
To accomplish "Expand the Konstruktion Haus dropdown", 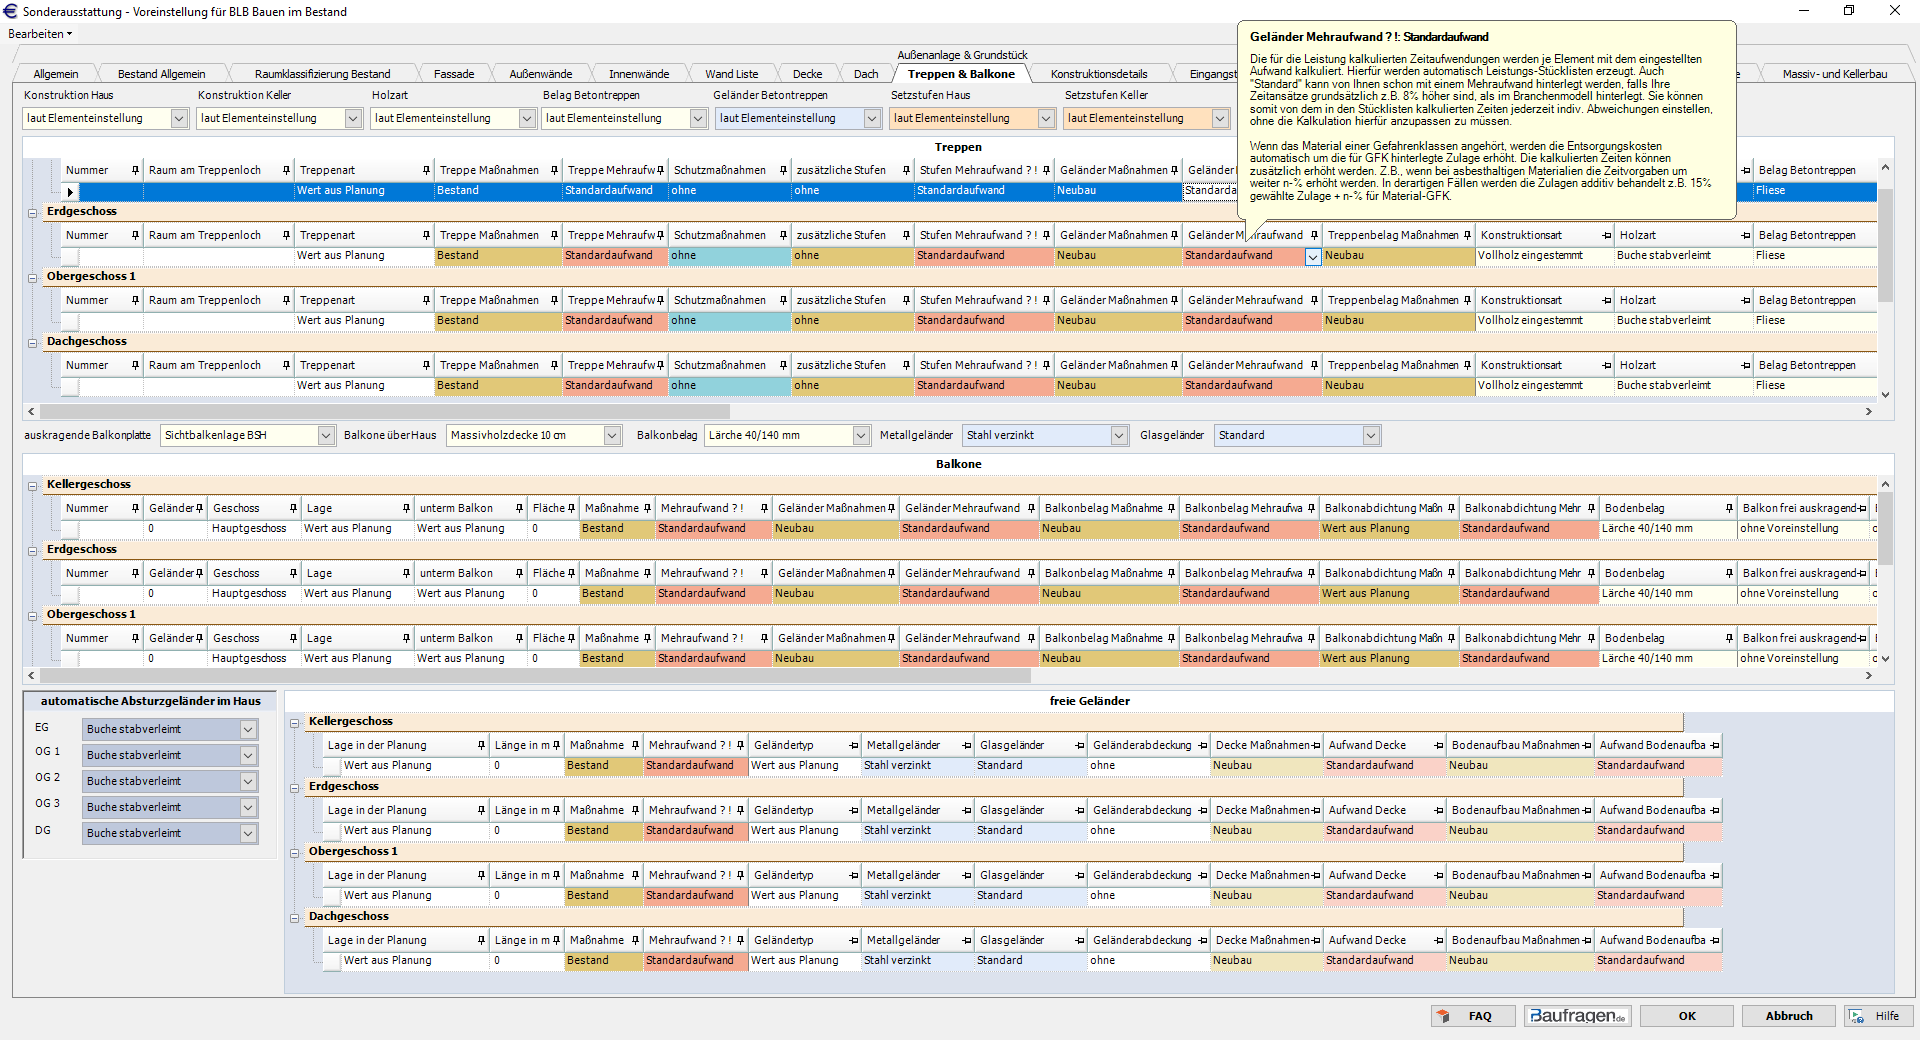I will [x=179, y=119].
